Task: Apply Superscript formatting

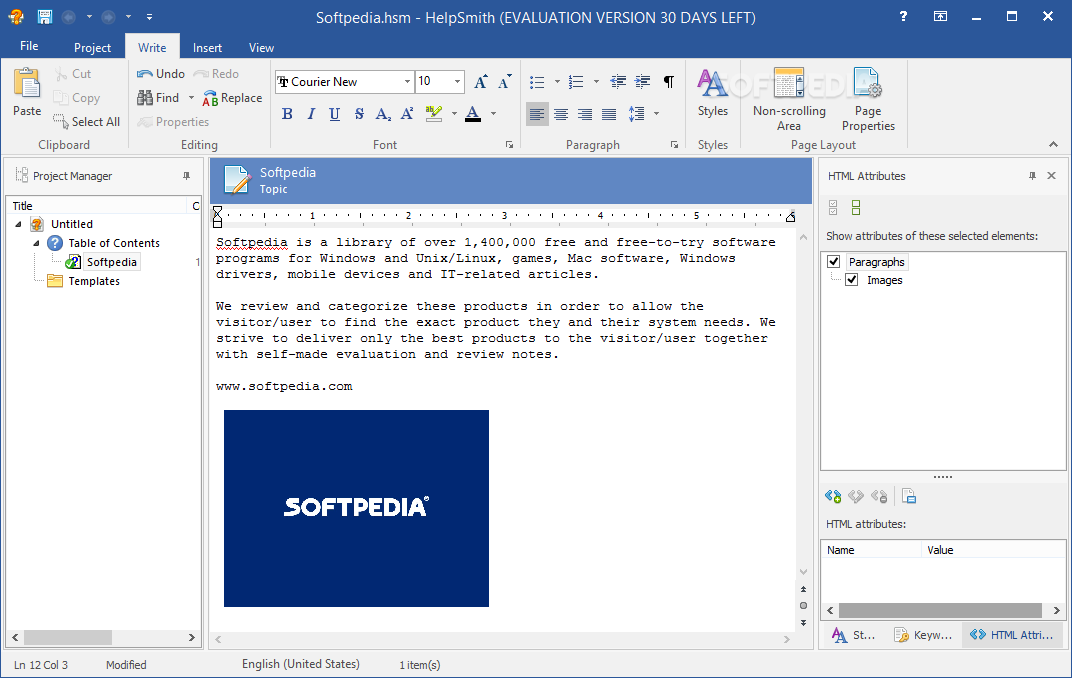Action: click(x=407, y=114)
